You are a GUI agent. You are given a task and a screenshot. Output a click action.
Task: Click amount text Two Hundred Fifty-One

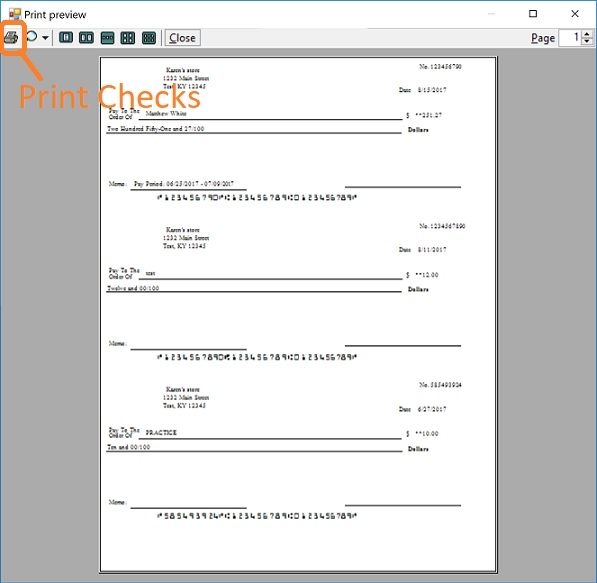pyautogui.click(x=156, y=129)
